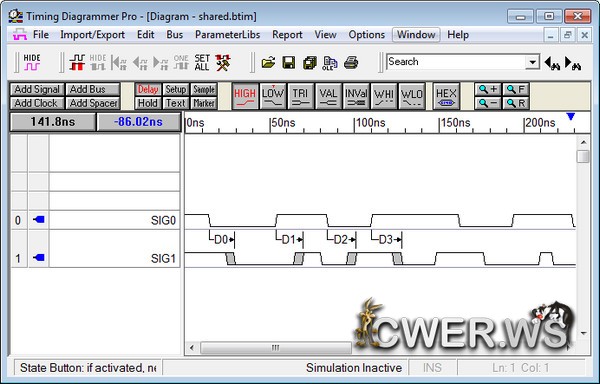
Task: Toggle the WLO weak low button
Action: pos(412,96)
